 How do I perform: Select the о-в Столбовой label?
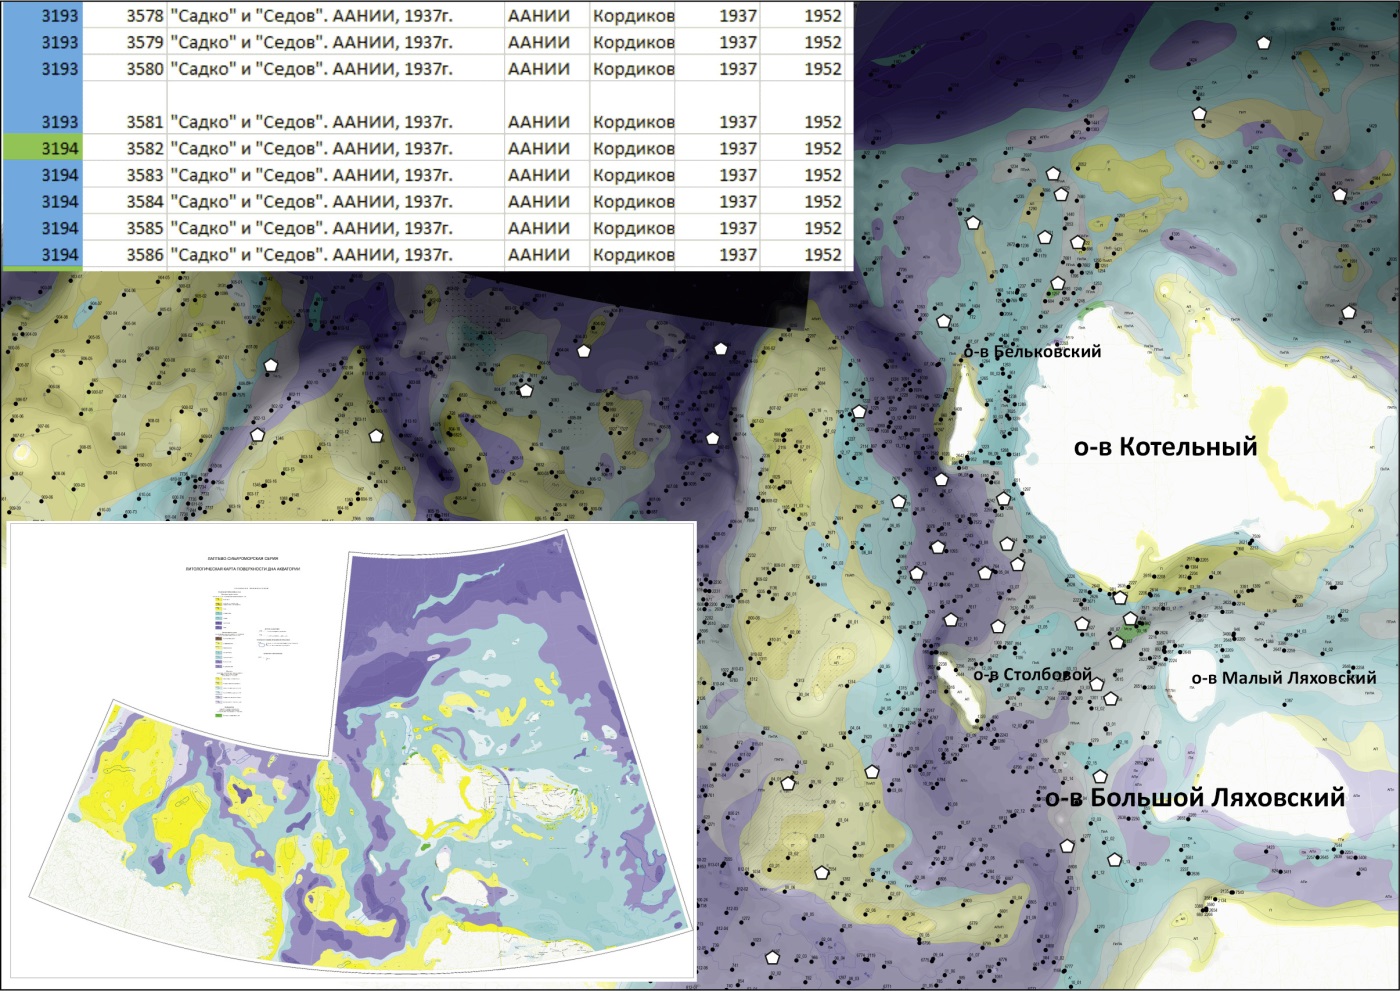coord(1032,675)
